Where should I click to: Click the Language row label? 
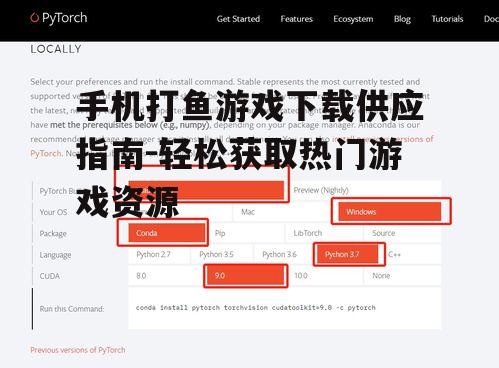click(x=55, y=255)
